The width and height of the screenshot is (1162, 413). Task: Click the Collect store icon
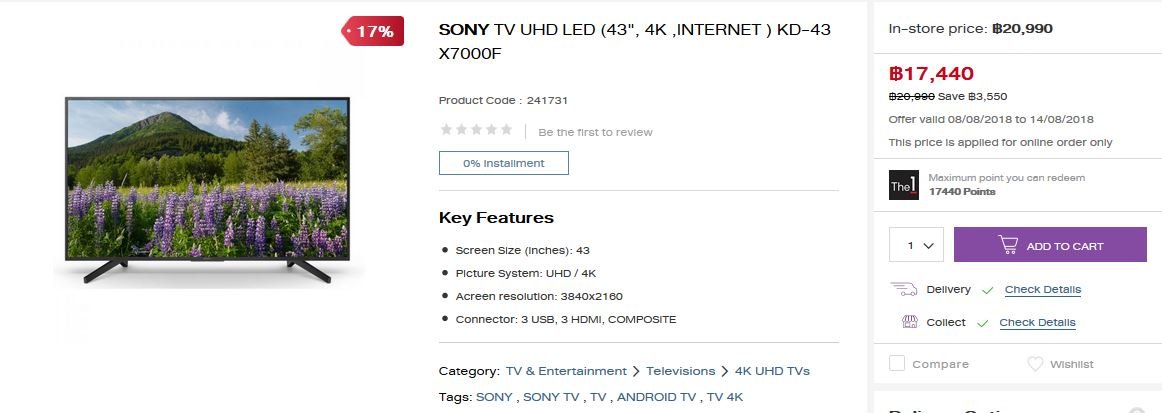click(909, 322)
